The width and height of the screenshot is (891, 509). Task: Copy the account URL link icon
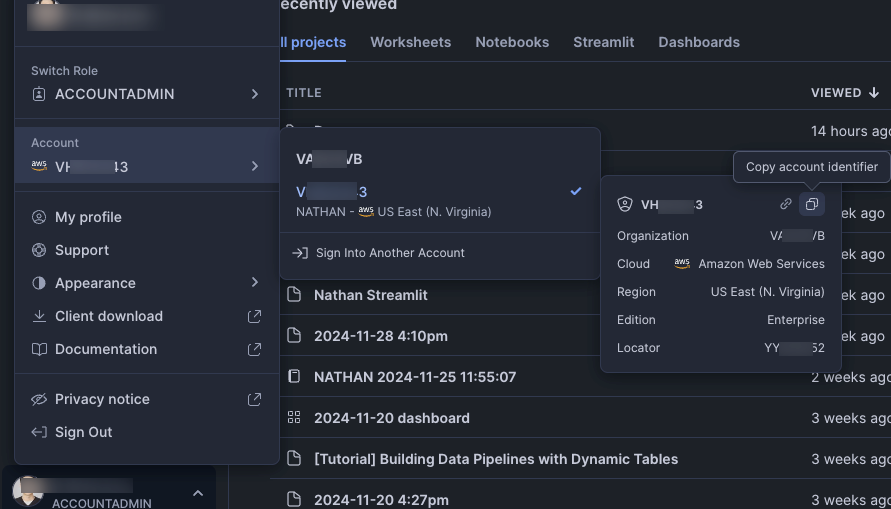(x=785, y=204)
